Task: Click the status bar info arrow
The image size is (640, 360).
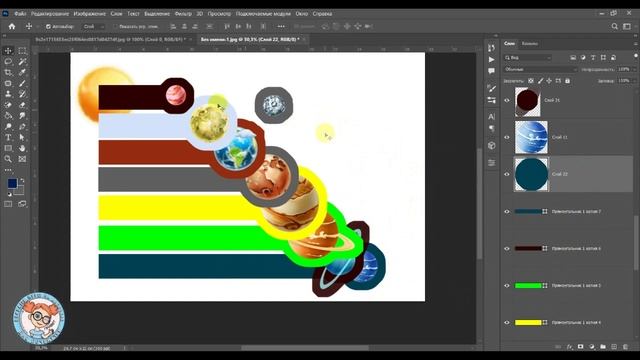Action: 124,348
